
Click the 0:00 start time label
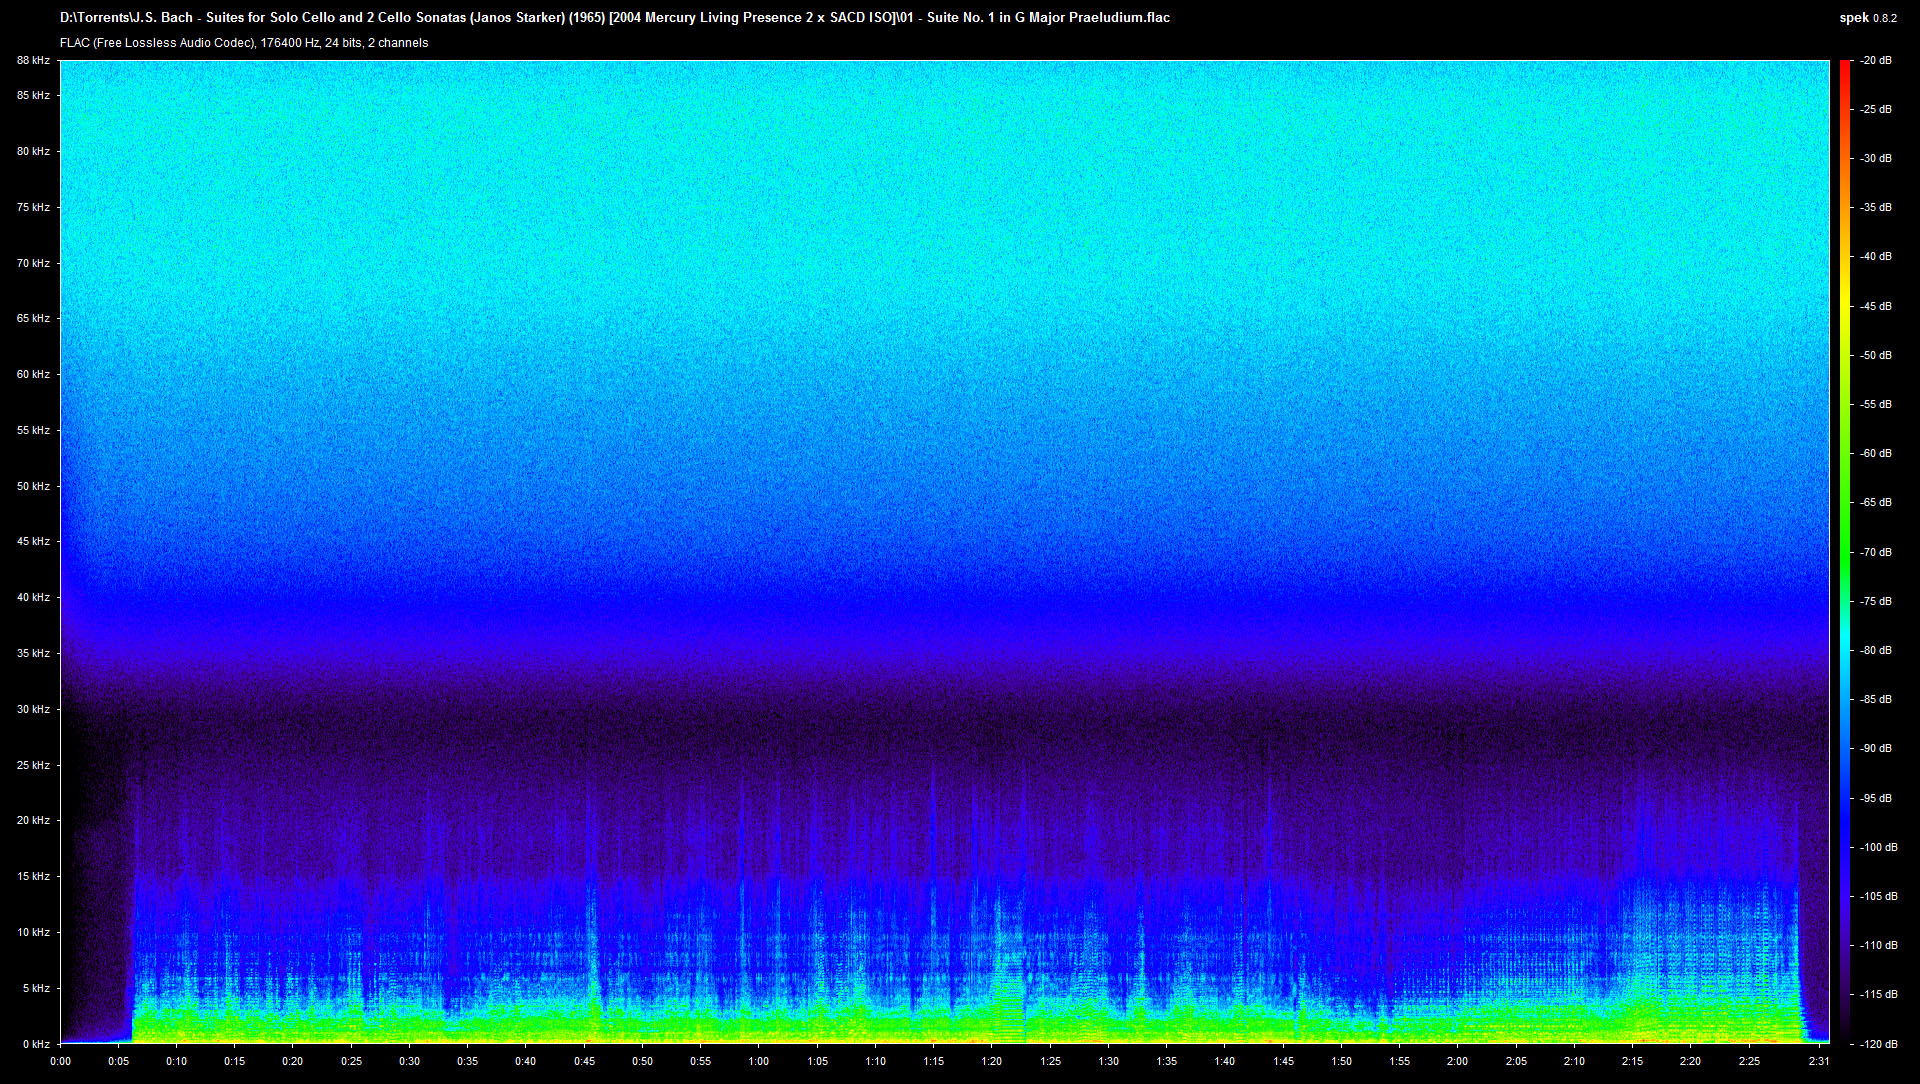pyautogui.click(x=60, y=1062)
